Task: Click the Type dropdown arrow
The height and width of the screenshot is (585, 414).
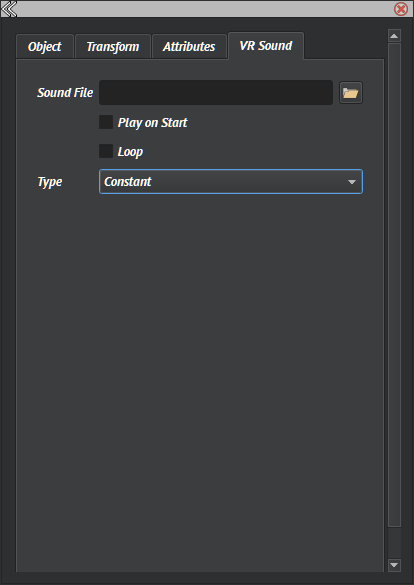Action: point(351,182)
